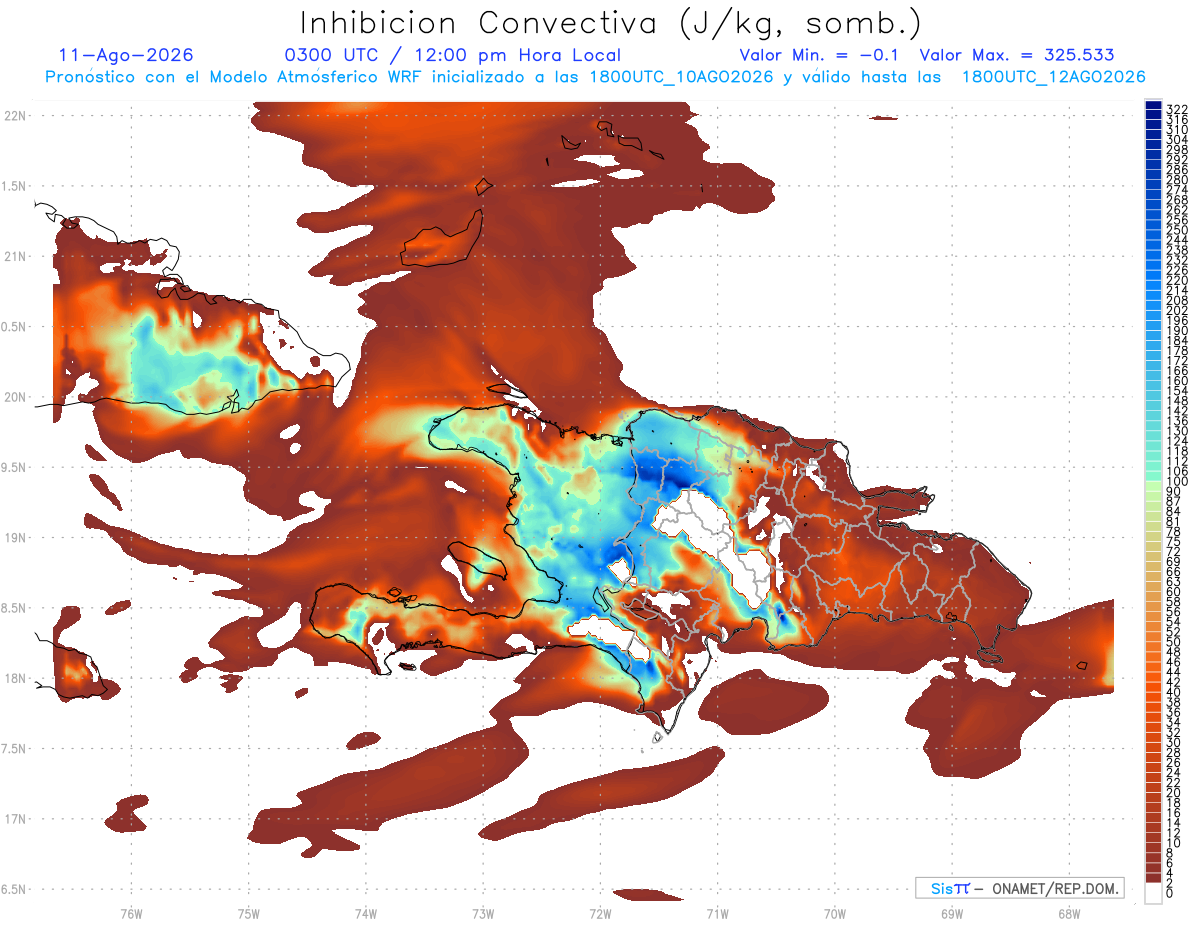The width and height of the screenshot is (1200, 927).
Task: Click the '71W' longitude label
Action: (x=717, y=912)
